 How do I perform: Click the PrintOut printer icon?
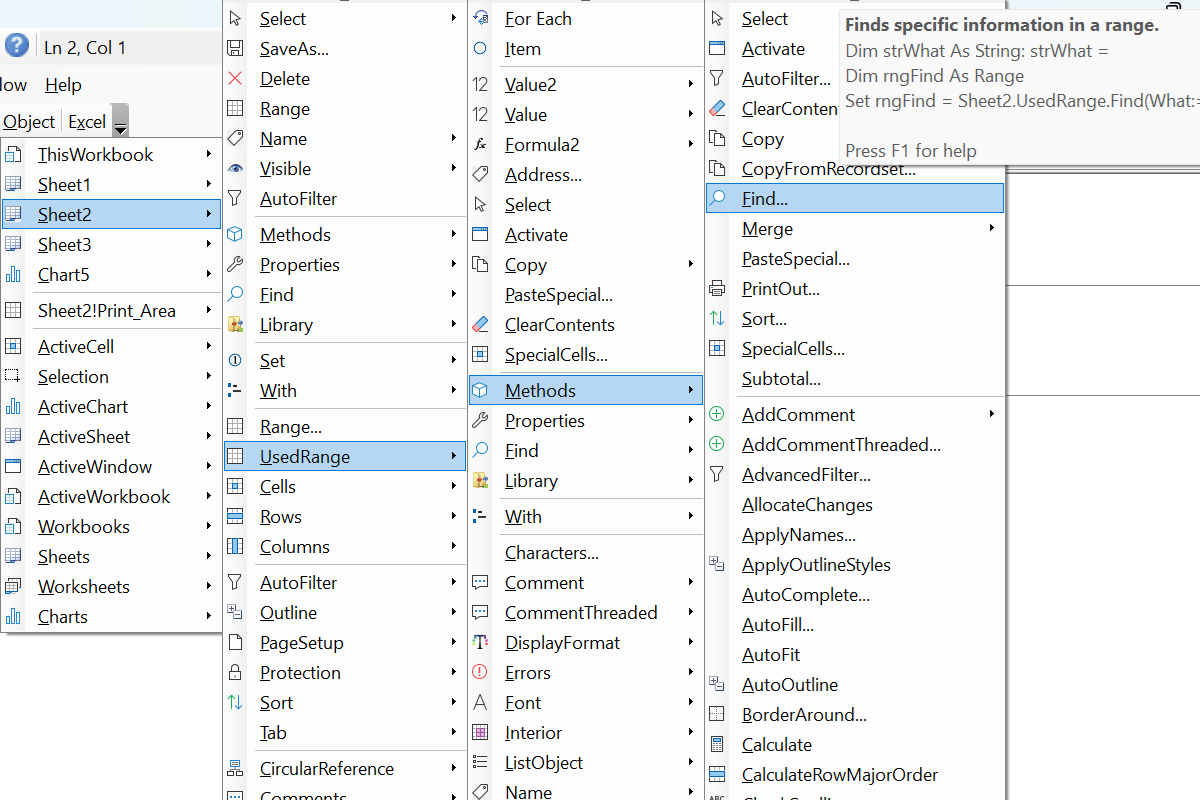pos(717,288)
